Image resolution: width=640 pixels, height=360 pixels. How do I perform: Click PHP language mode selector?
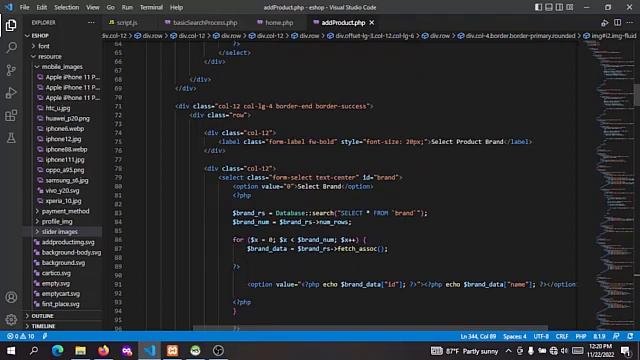[581, 336]
